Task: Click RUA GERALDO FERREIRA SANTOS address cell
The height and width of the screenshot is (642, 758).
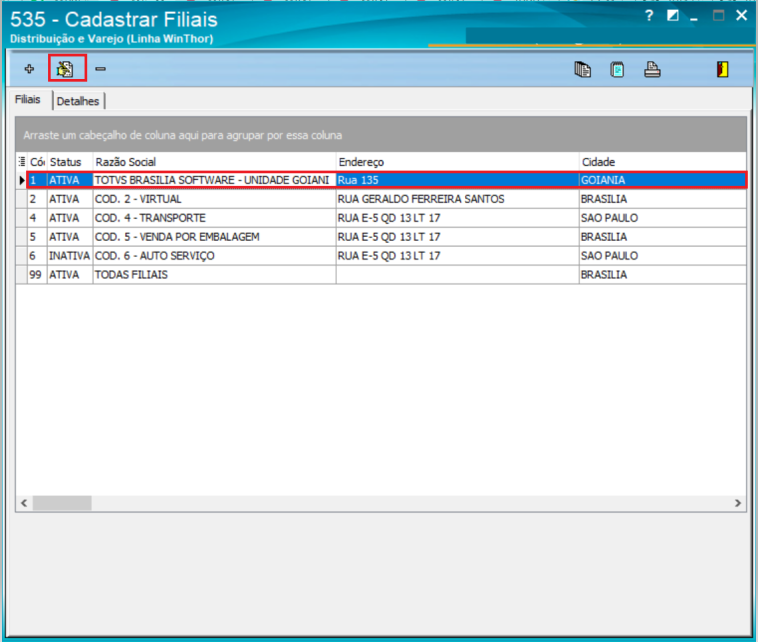Action: tap(457, 199)
